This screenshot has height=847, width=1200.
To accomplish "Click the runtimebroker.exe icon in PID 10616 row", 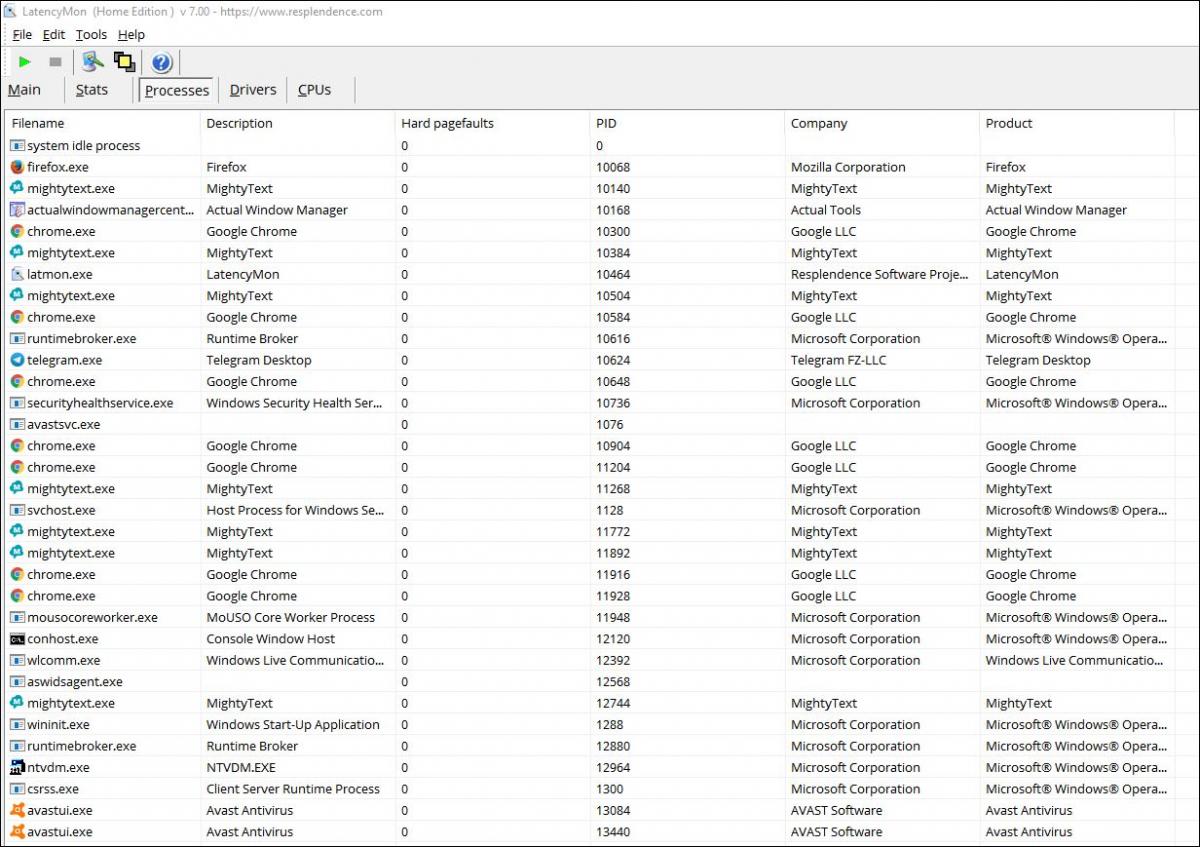I will coord(17,339).
